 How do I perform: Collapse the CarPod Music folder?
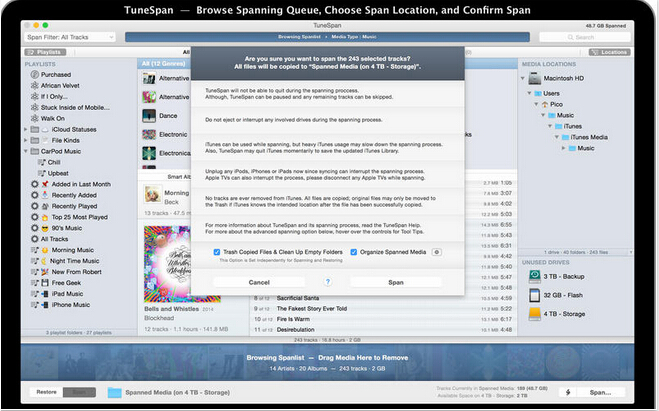tap(26, 151)
